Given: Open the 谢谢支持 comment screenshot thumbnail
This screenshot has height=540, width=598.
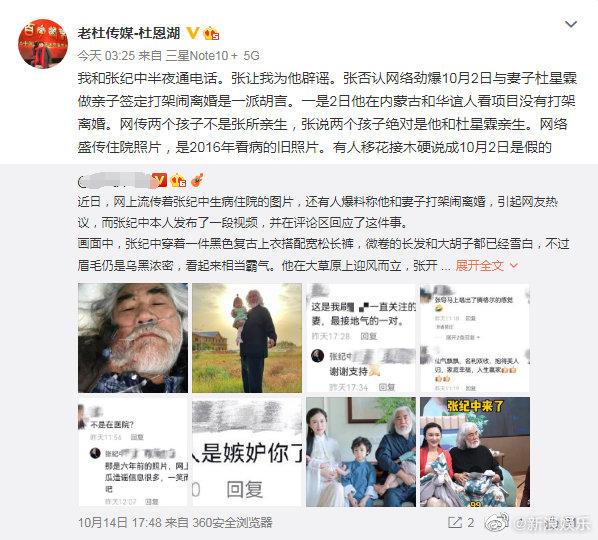Looking at the screenshot, I should pyautogui.click(x=361, y=338).
